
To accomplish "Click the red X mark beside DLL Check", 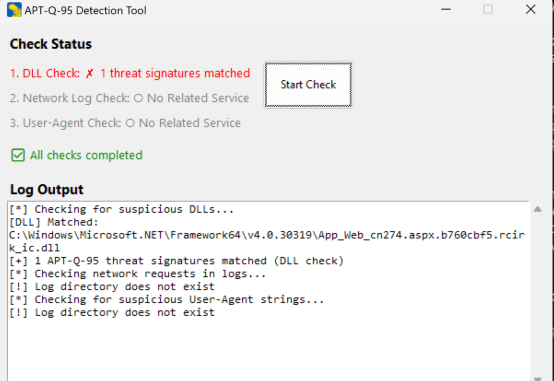I will tap(89, 74).
